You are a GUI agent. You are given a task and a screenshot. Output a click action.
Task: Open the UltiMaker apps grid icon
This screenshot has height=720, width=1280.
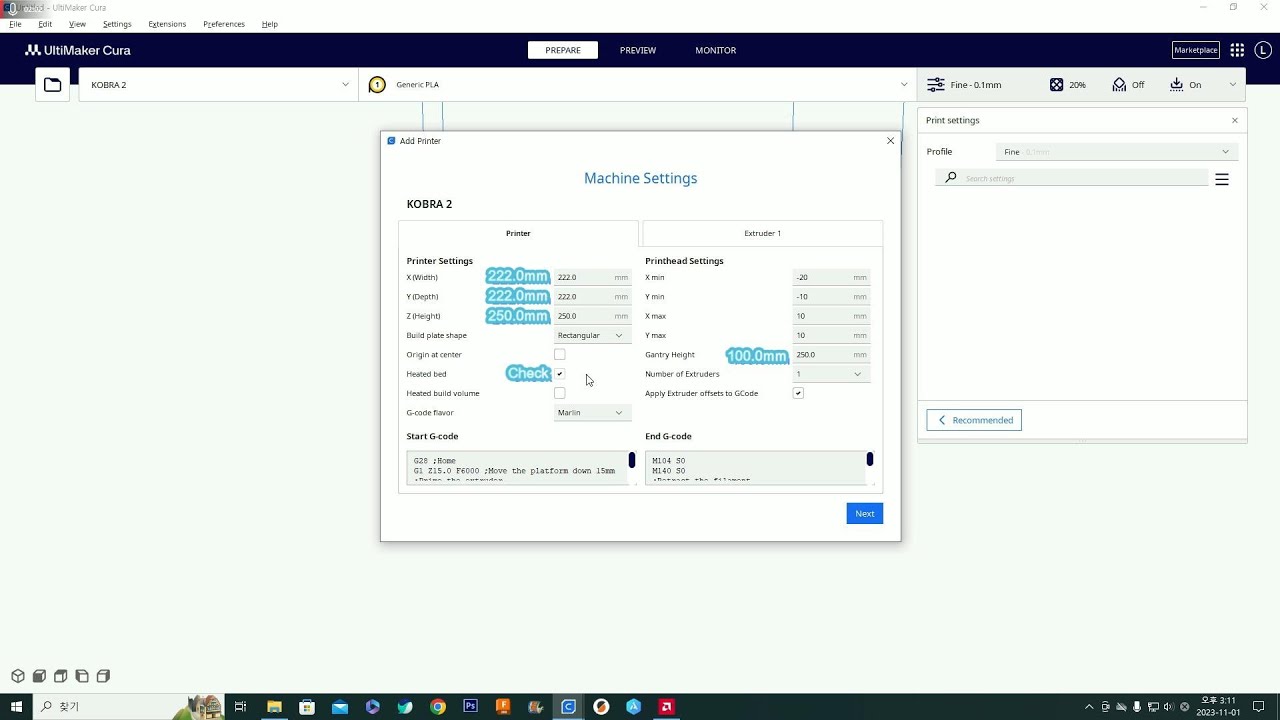[x=1237, y=50]
